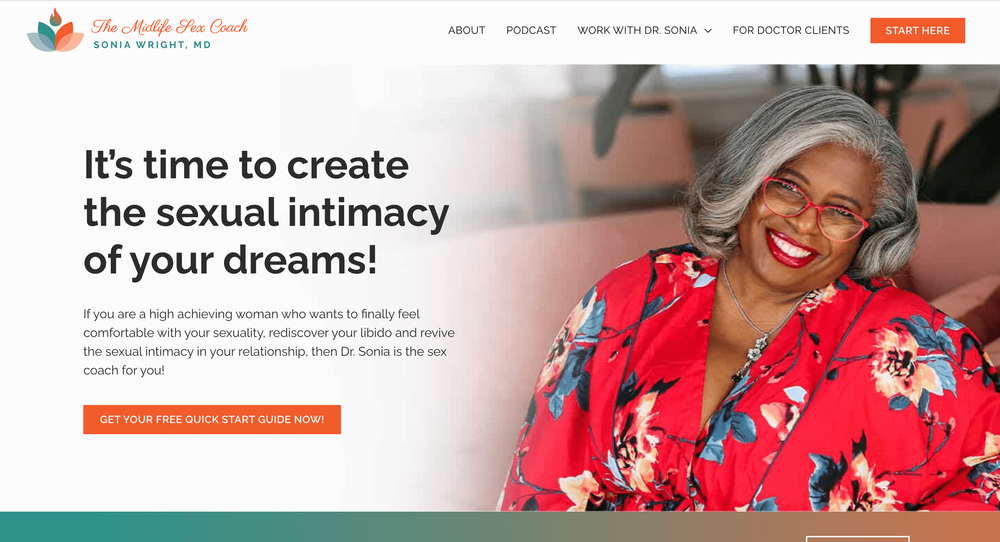Click the white outlined button at page bottom
The height and width of the screenshot is (542, 1000).
[x=858, y=539]
